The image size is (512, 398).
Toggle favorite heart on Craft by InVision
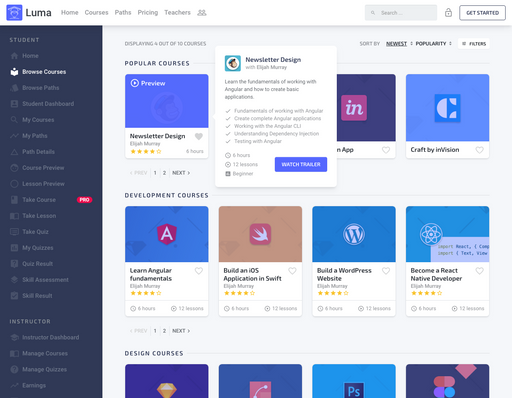coord(480,150)
